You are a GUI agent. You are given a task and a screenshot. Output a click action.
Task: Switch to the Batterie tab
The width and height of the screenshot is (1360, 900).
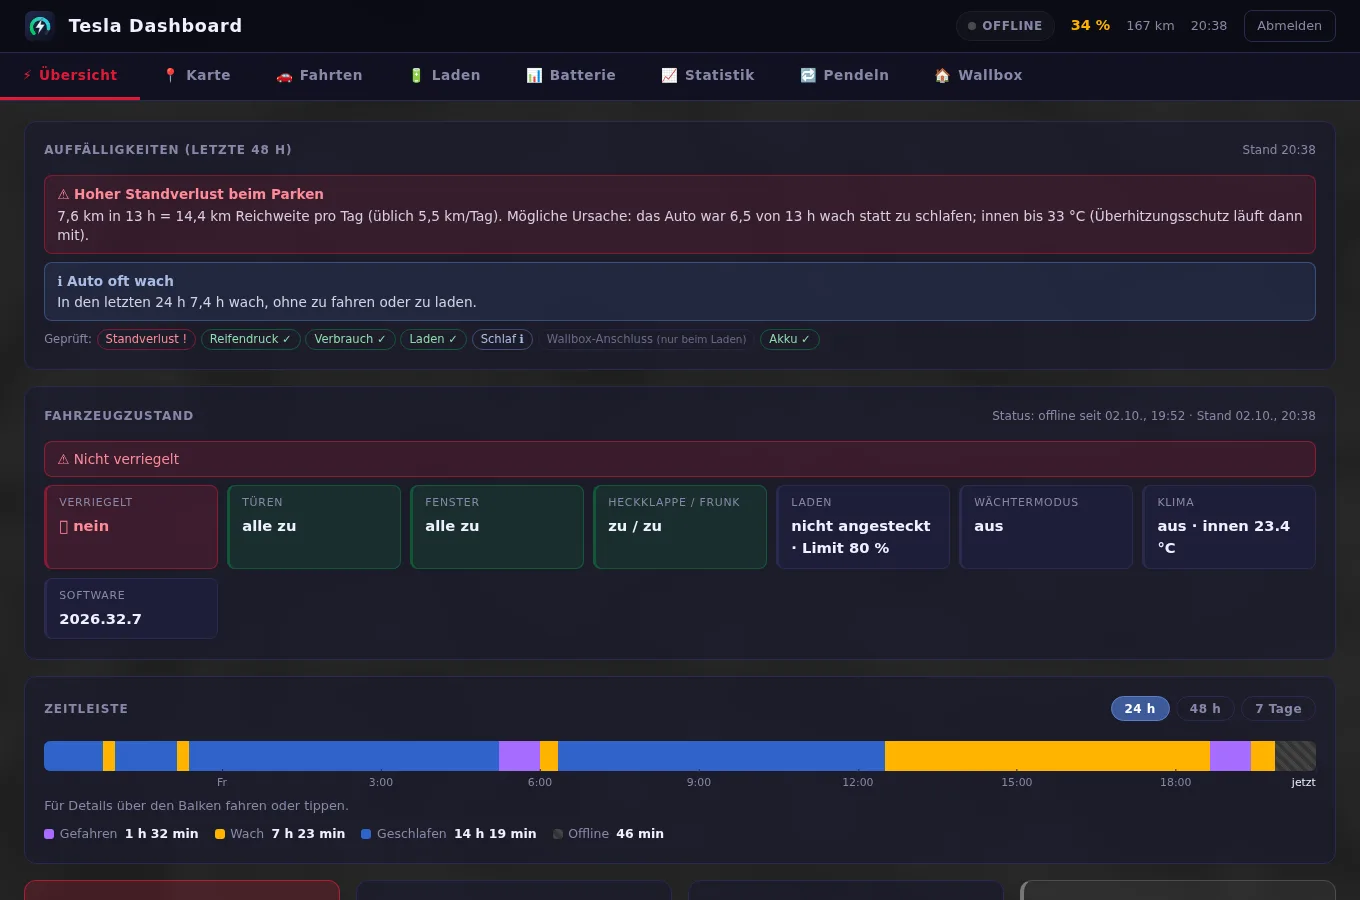571,75
